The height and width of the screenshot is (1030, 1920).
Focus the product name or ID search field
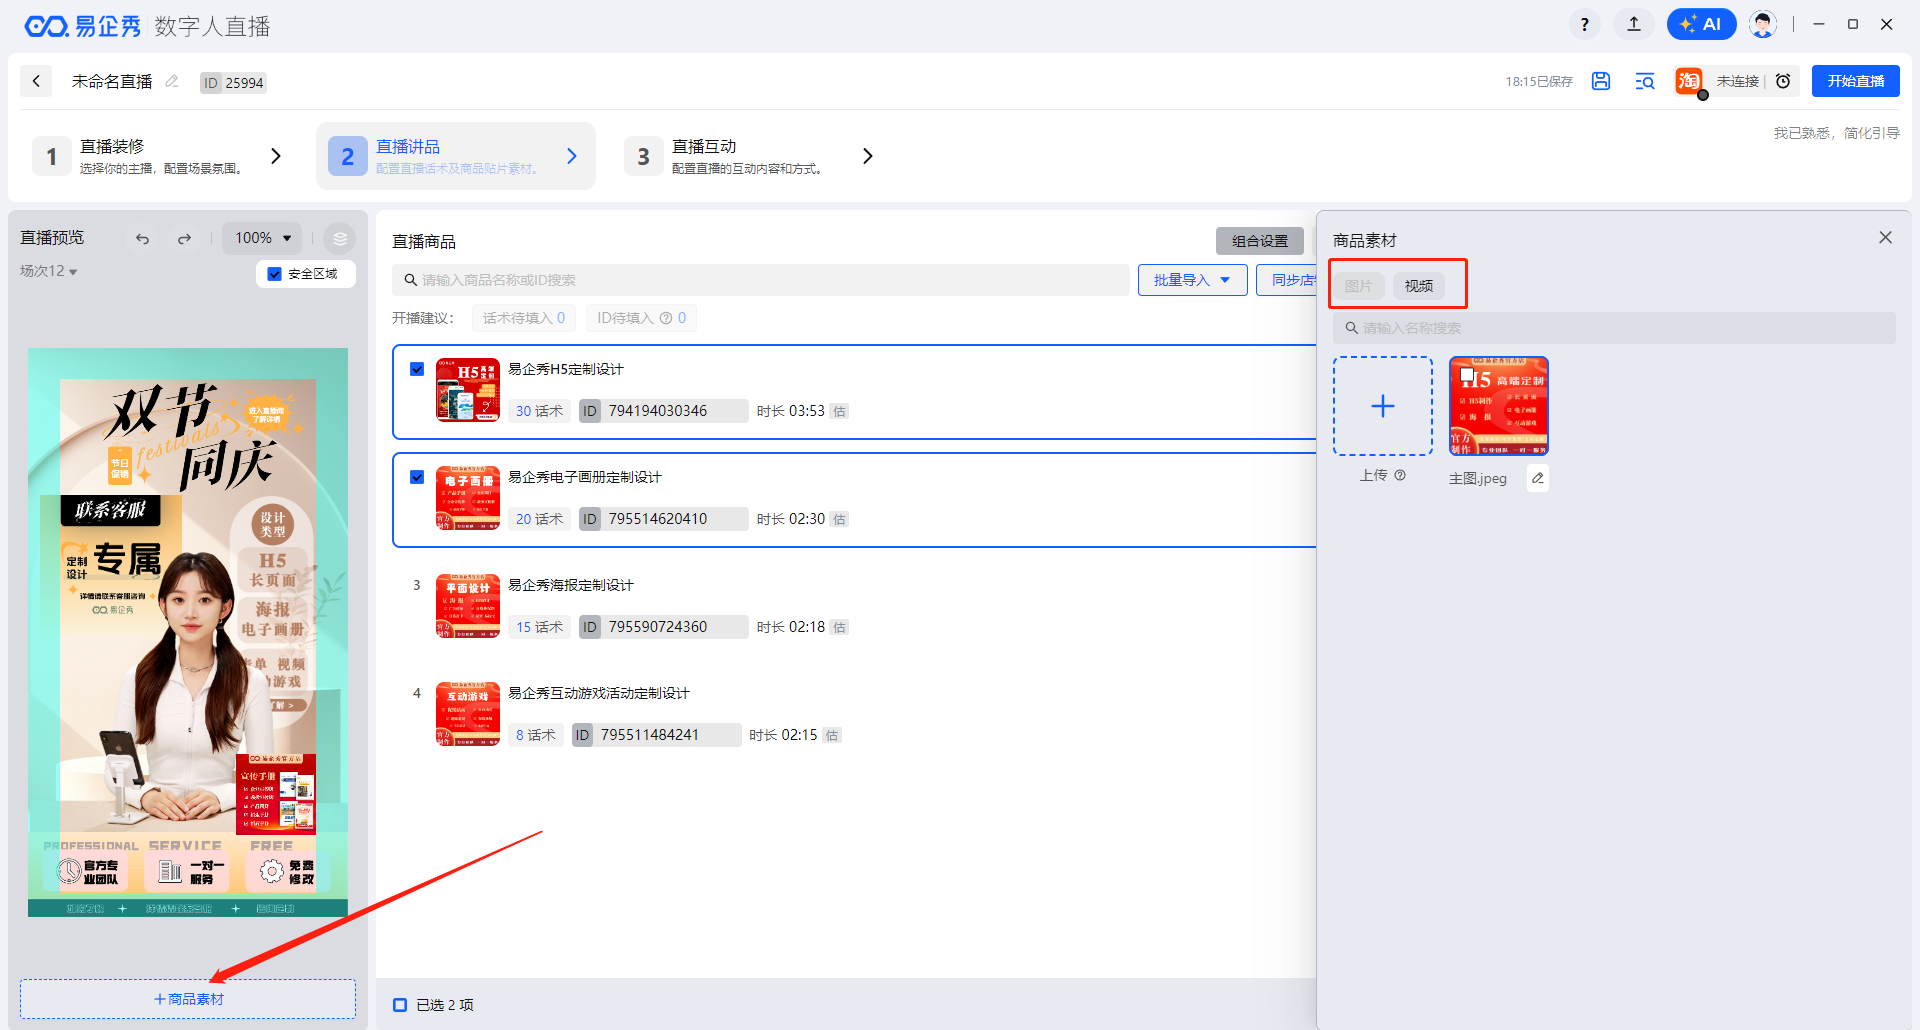[x=760, y=280]
